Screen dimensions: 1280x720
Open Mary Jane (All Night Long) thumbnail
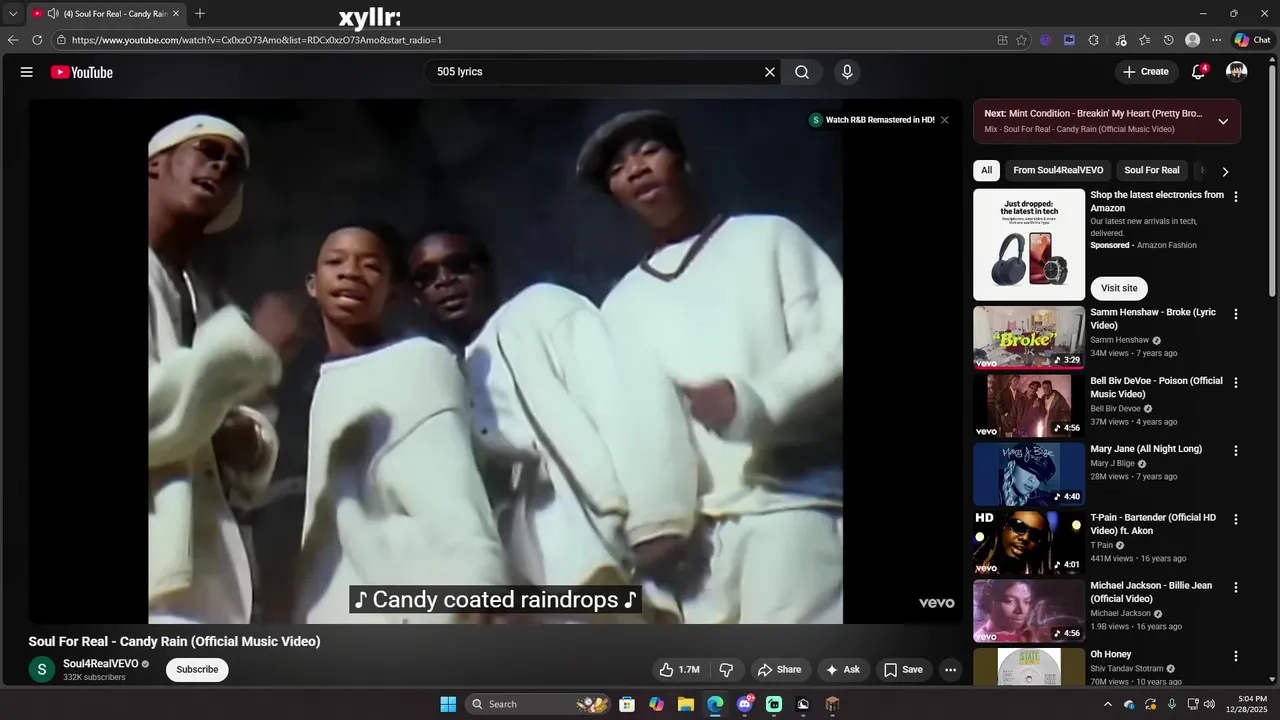click(1029, 475)
